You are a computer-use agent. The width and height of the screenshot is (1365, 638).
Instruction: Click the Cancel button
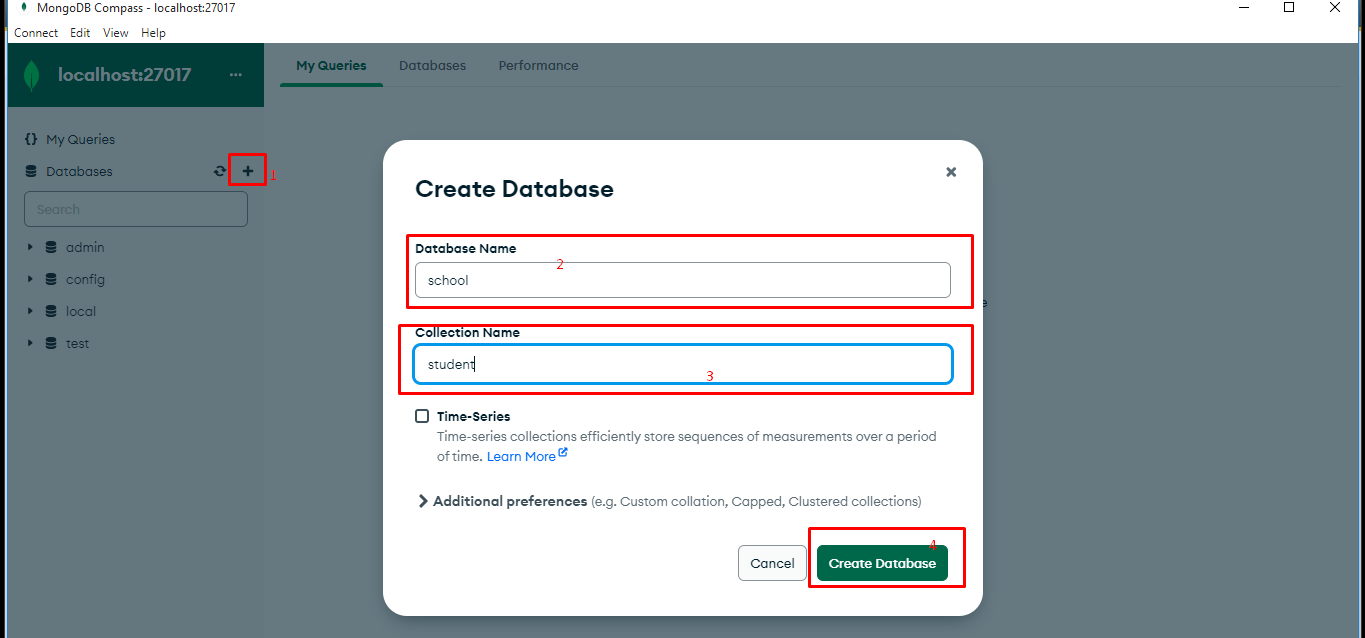(x=772, y=563)
